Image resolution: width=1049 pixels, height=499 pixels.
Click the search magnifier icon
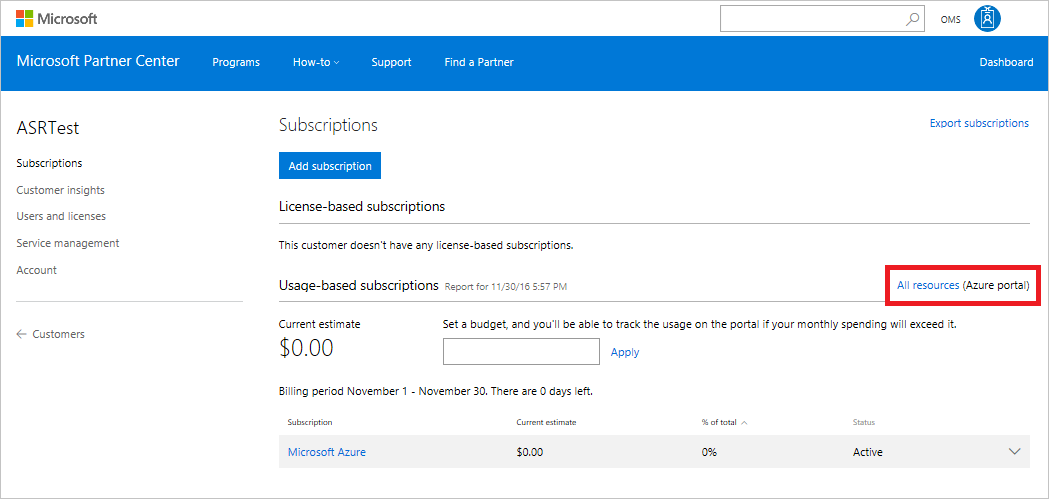[x=912, y=19]
